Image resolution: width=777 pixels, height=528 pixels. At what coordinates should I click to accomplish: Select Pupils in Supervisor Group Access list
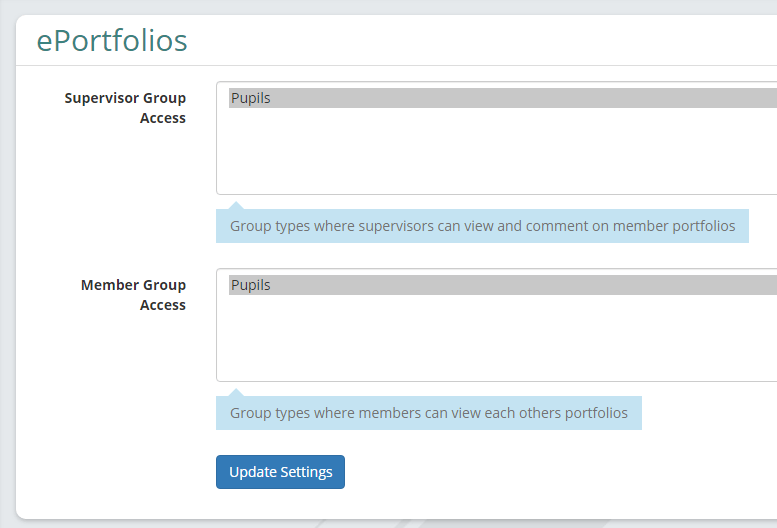tap(502, 98)
